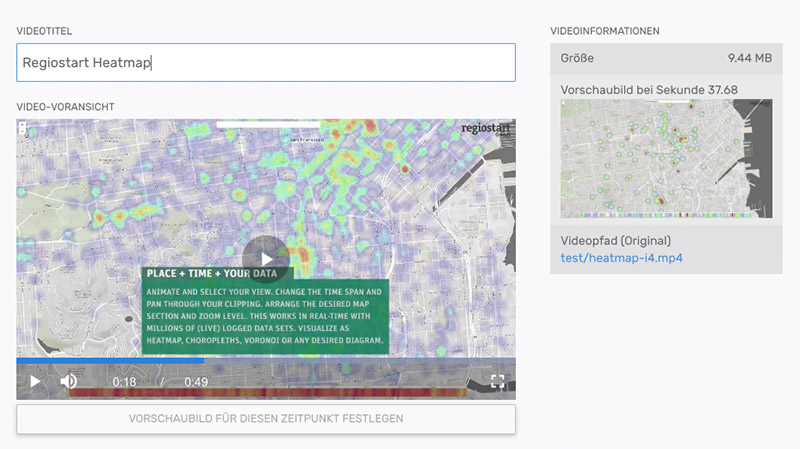Screen dimensions: 800x449
Task: Click the red heat timeline strip under the controls
Action: pos(266,393)
